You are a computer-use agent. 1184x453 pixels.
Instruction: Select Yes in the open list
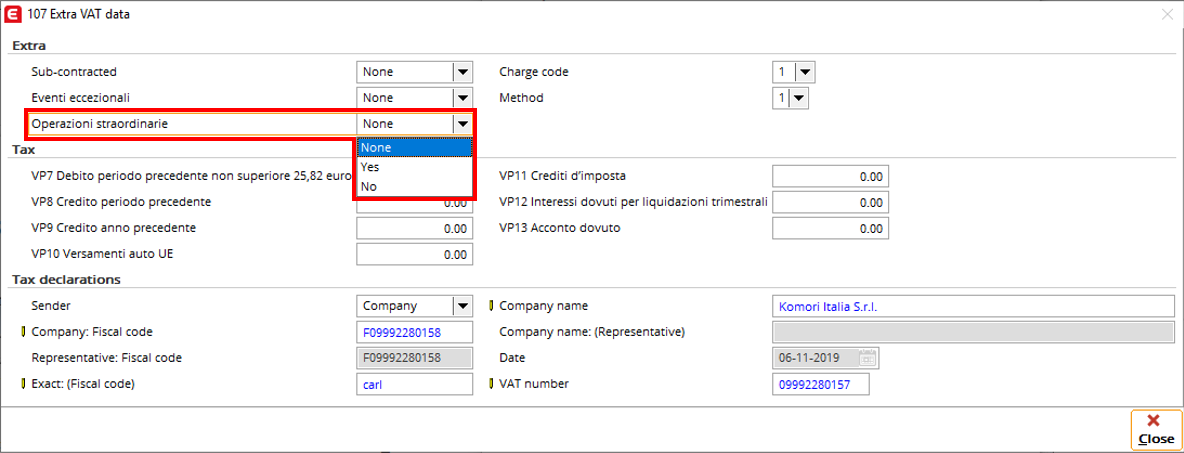tap(415, 167)
